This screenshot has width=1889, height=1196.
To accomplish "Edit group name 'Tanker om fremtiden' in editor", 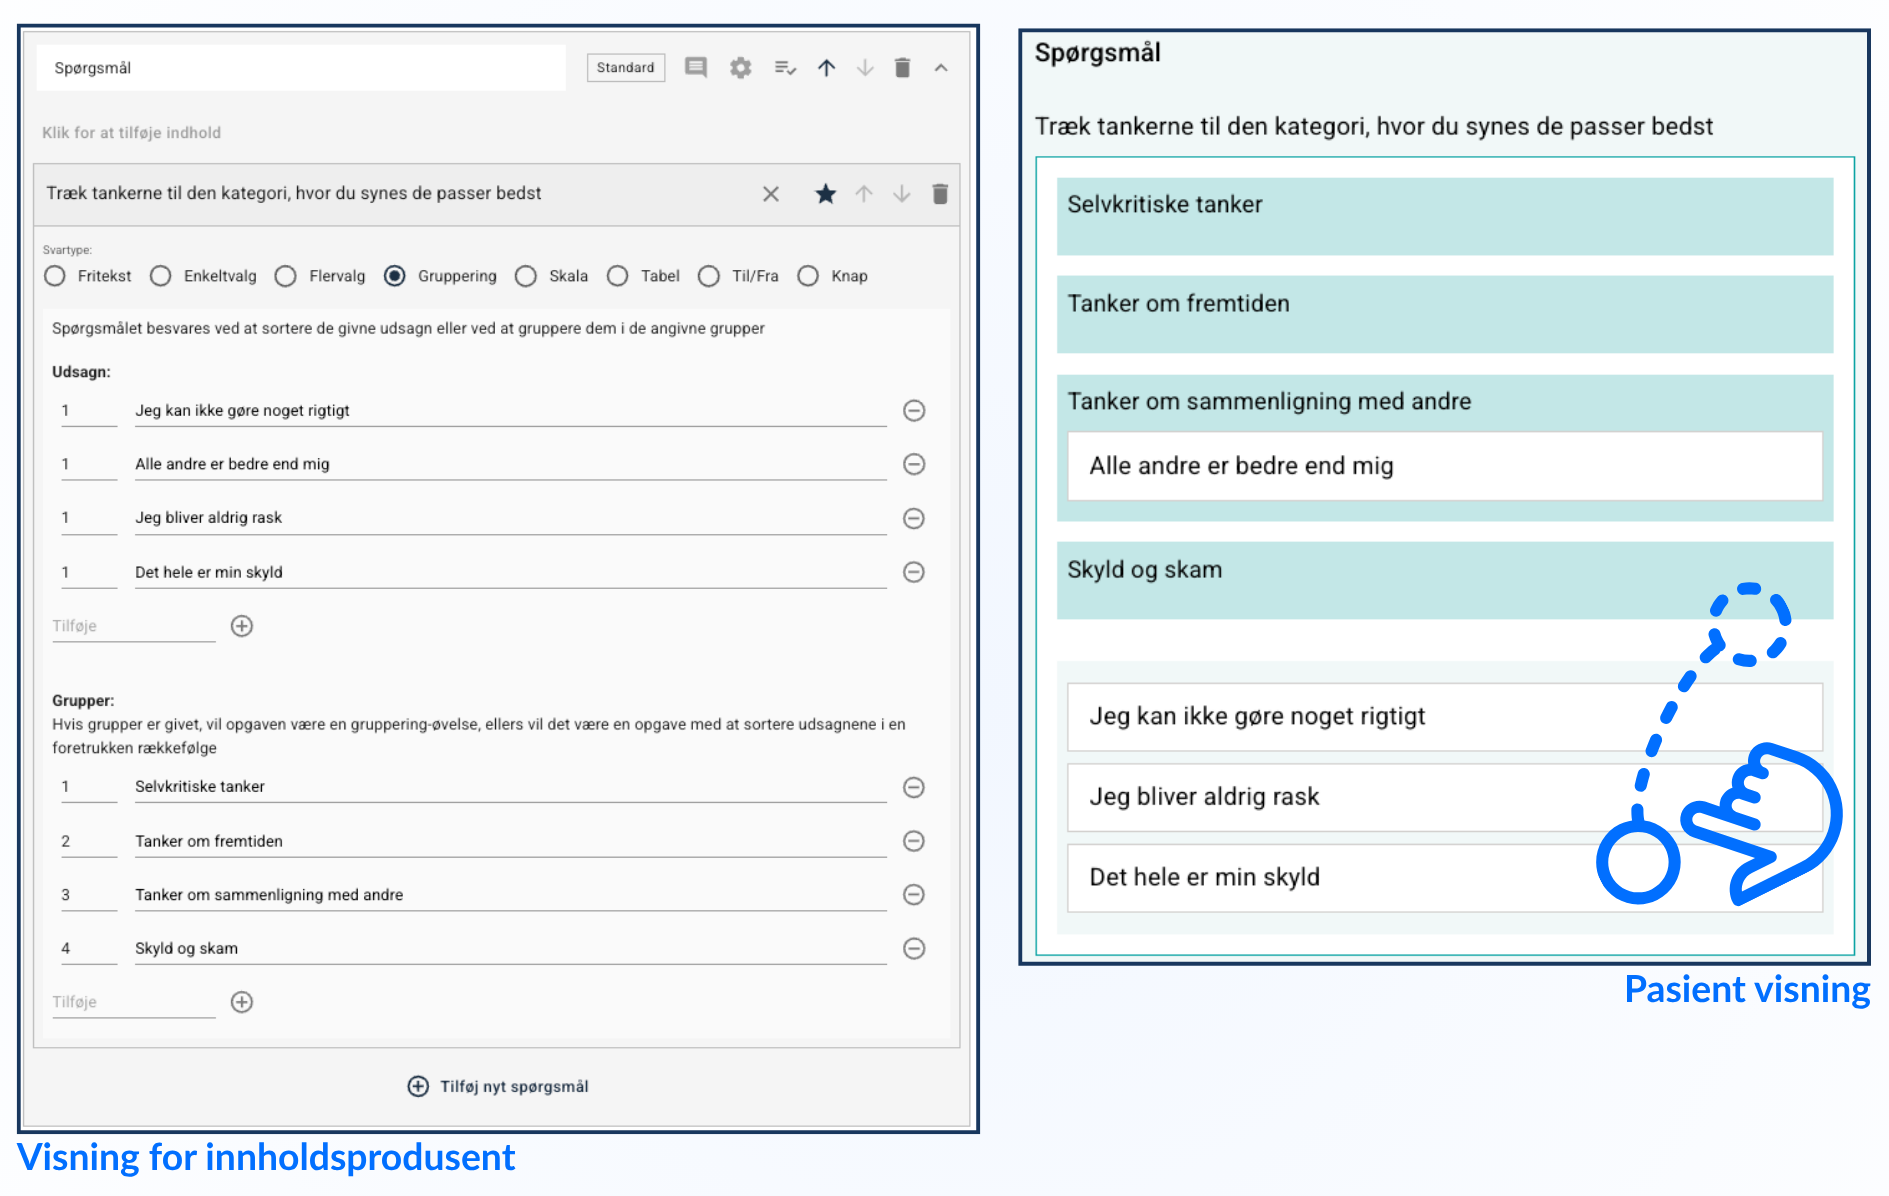I will [x=511, y=841].
